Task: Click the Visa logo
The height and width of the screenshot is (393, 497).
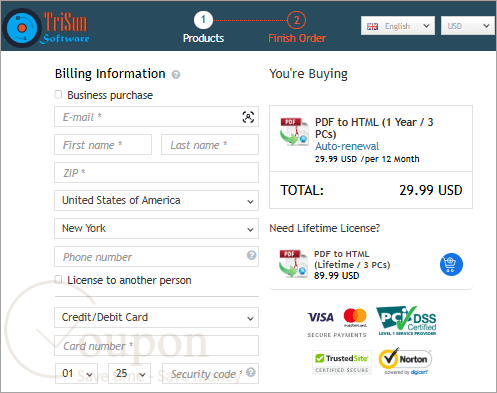Action: 320,317
